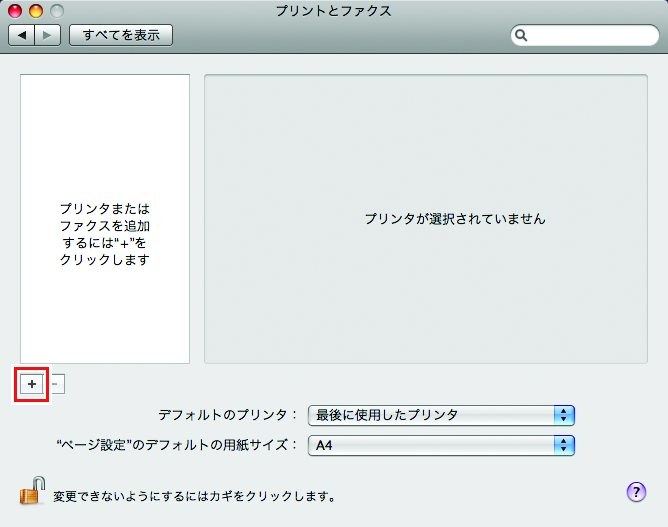Click the padlock icon to lock settings
The image size is (668, 527).
(x=30, y=493)
